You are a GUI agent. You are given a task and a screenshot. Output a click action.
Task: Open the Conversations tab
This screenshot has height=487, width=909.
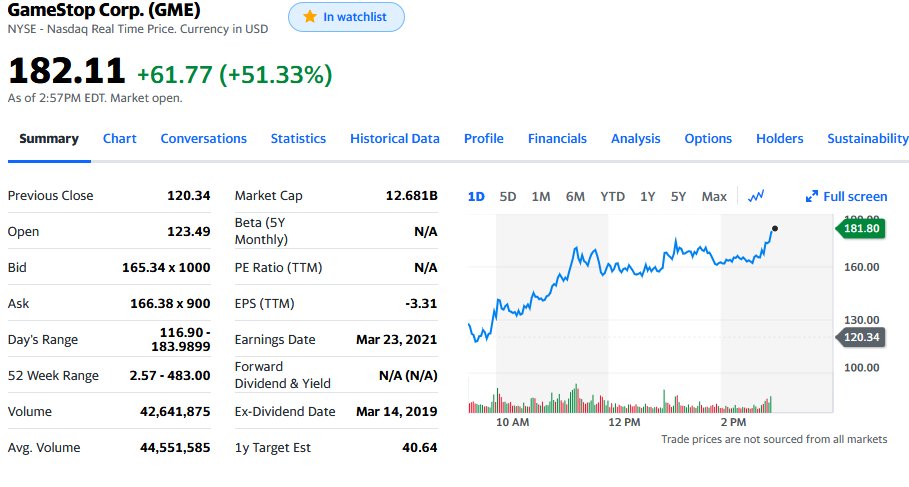(203, 139)
